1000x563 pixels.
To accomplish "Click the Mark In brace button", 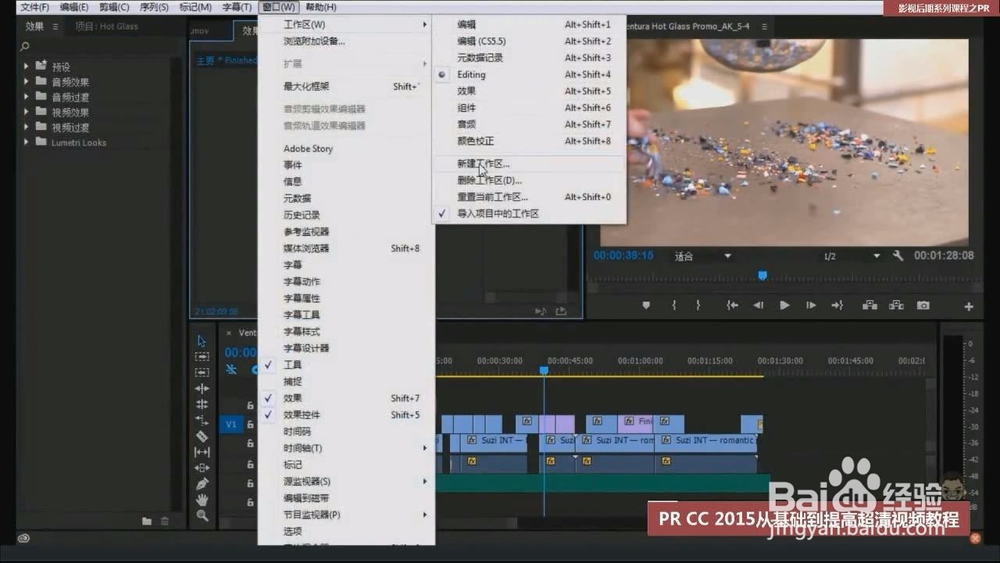I will coord(673,306).
